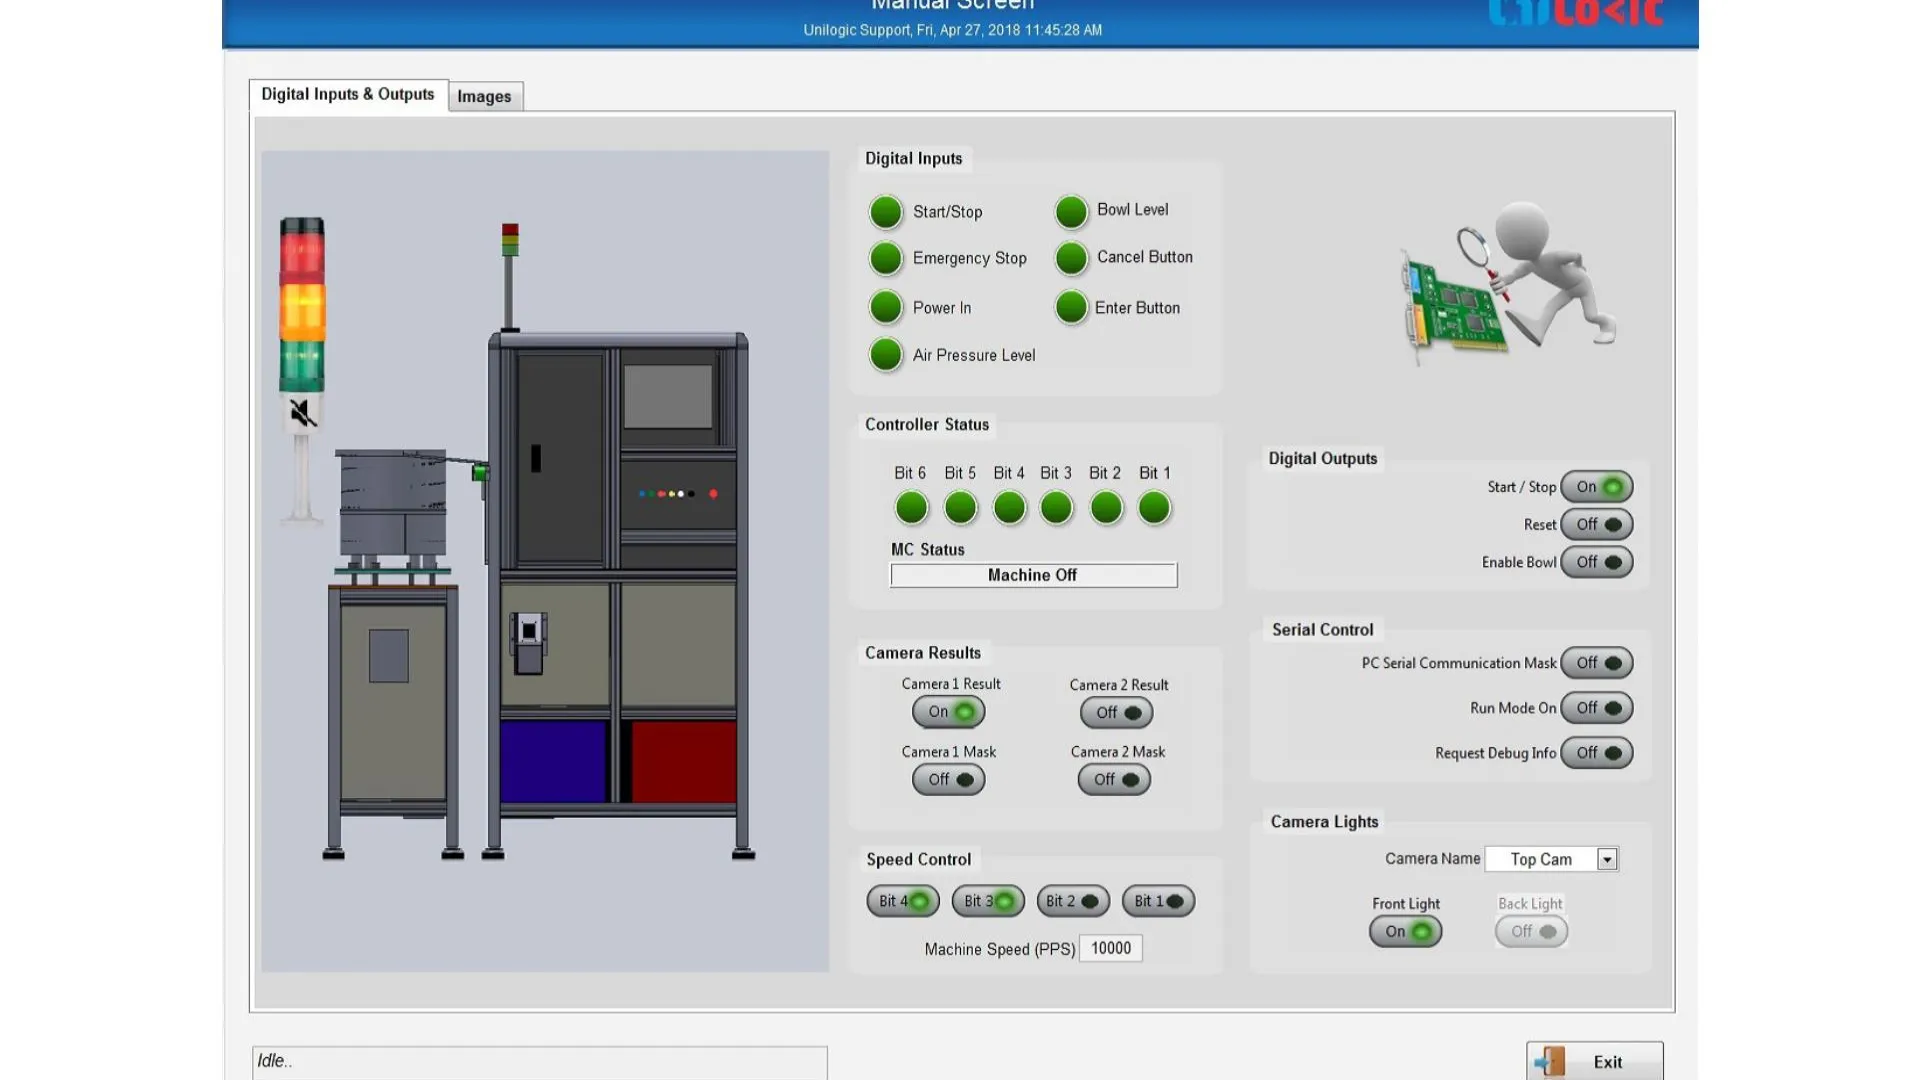This screenshot has width=1920, height=1080.
Task: Toggle Speed Control Bit 4 button
Action: click(902, 901)
